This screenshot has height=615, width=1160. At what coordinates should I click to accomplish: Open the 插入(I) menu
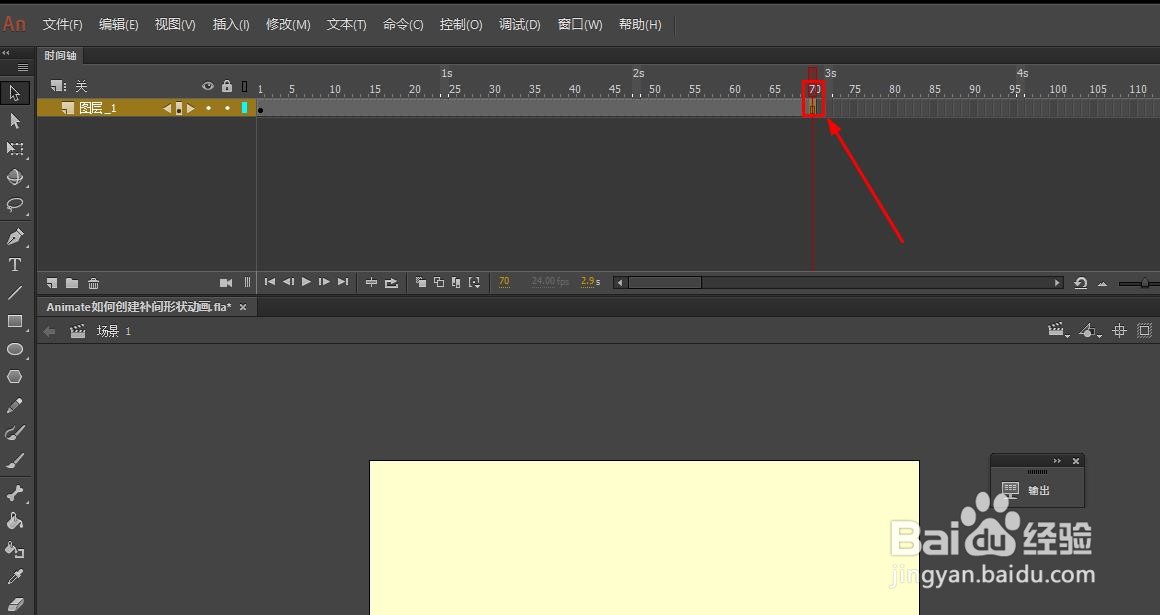pos(231,24)
